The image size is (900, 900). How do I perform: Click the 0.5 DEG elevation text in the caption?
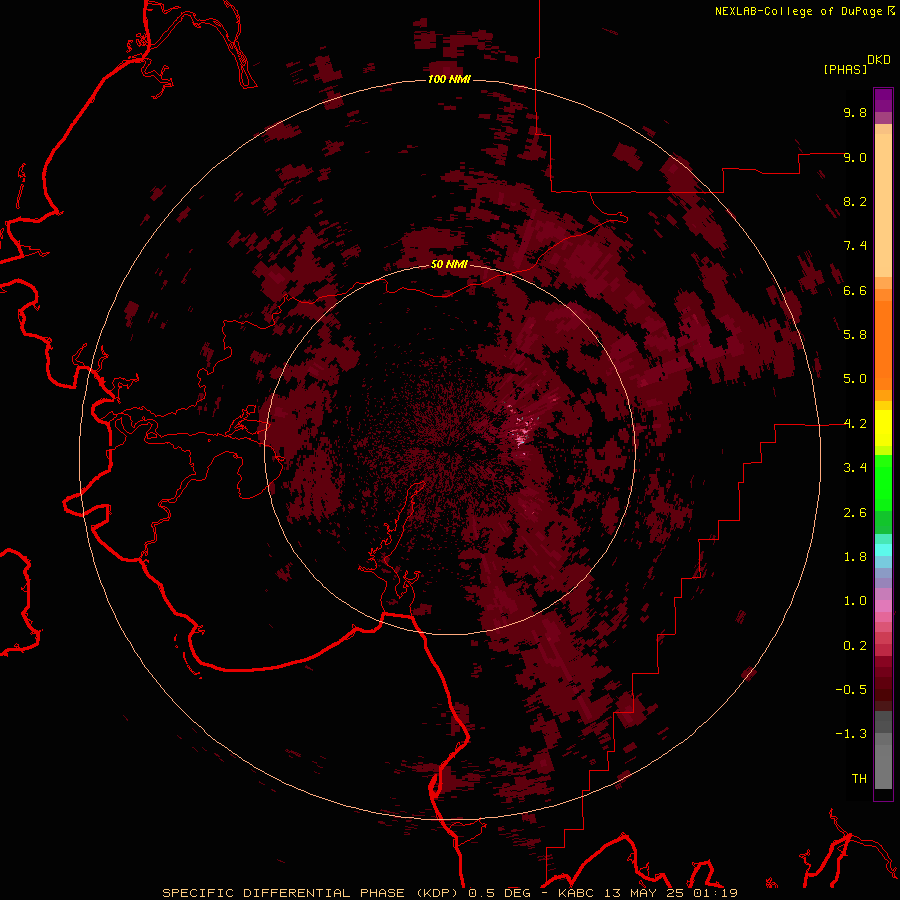tap(499, 893)
